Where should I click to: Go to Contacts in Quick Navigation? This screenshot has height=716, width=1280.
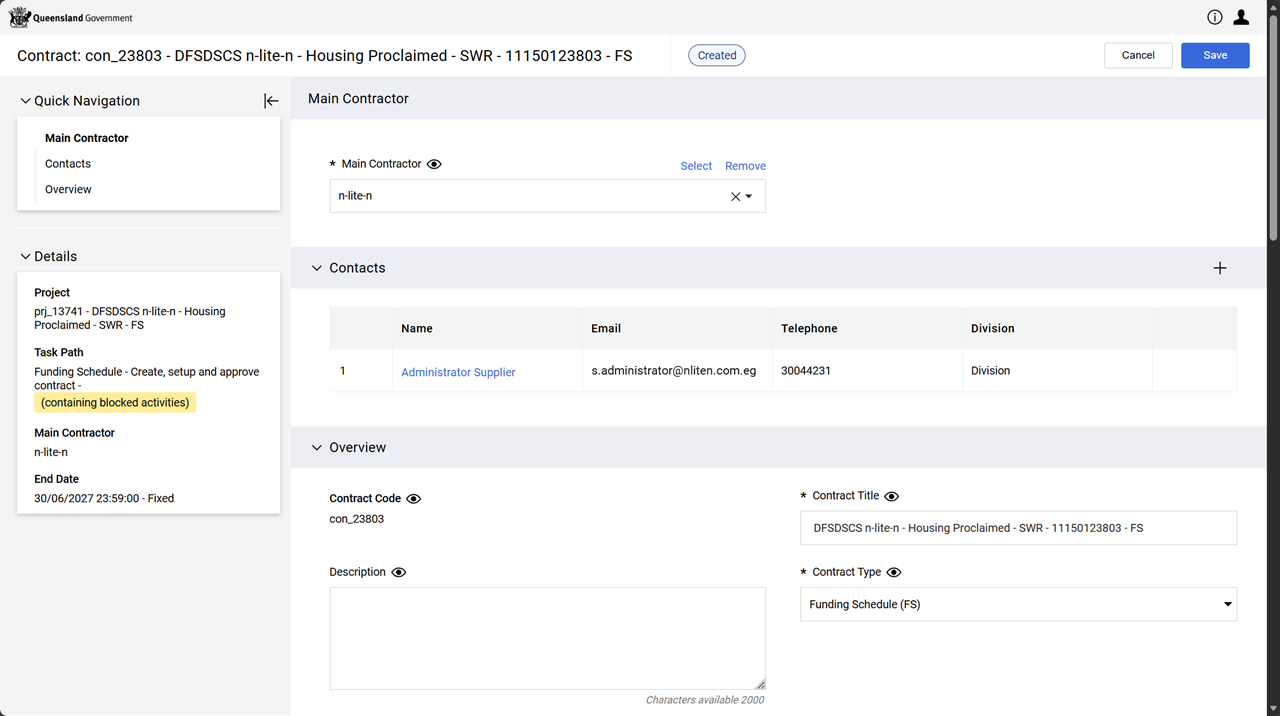pyautogui.click(x=68, y=164)
